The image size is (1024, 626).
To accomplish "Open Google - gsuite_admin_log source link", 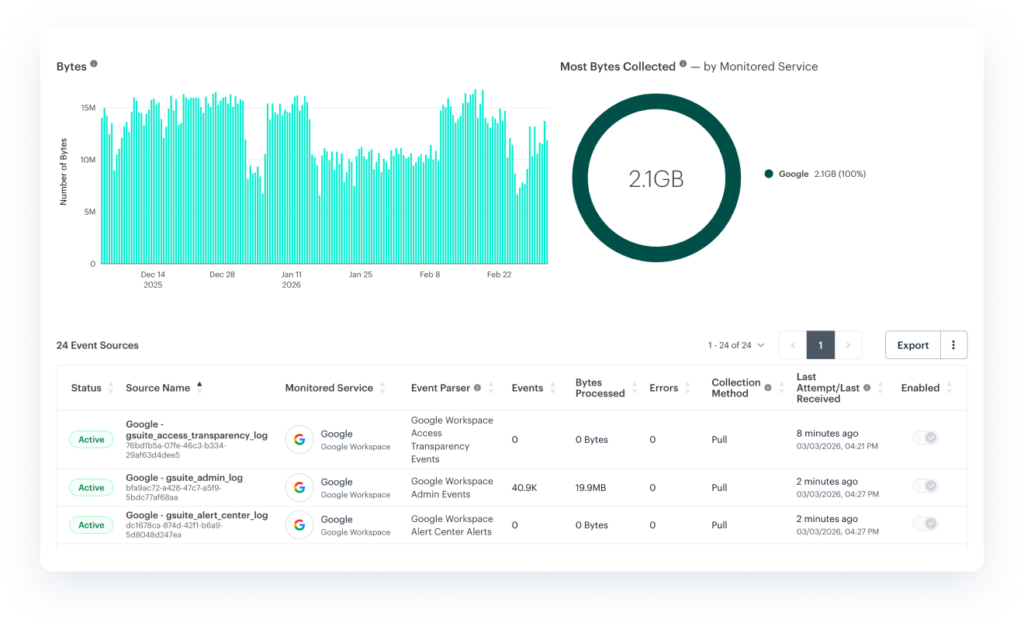I will (x=184, y=478).
